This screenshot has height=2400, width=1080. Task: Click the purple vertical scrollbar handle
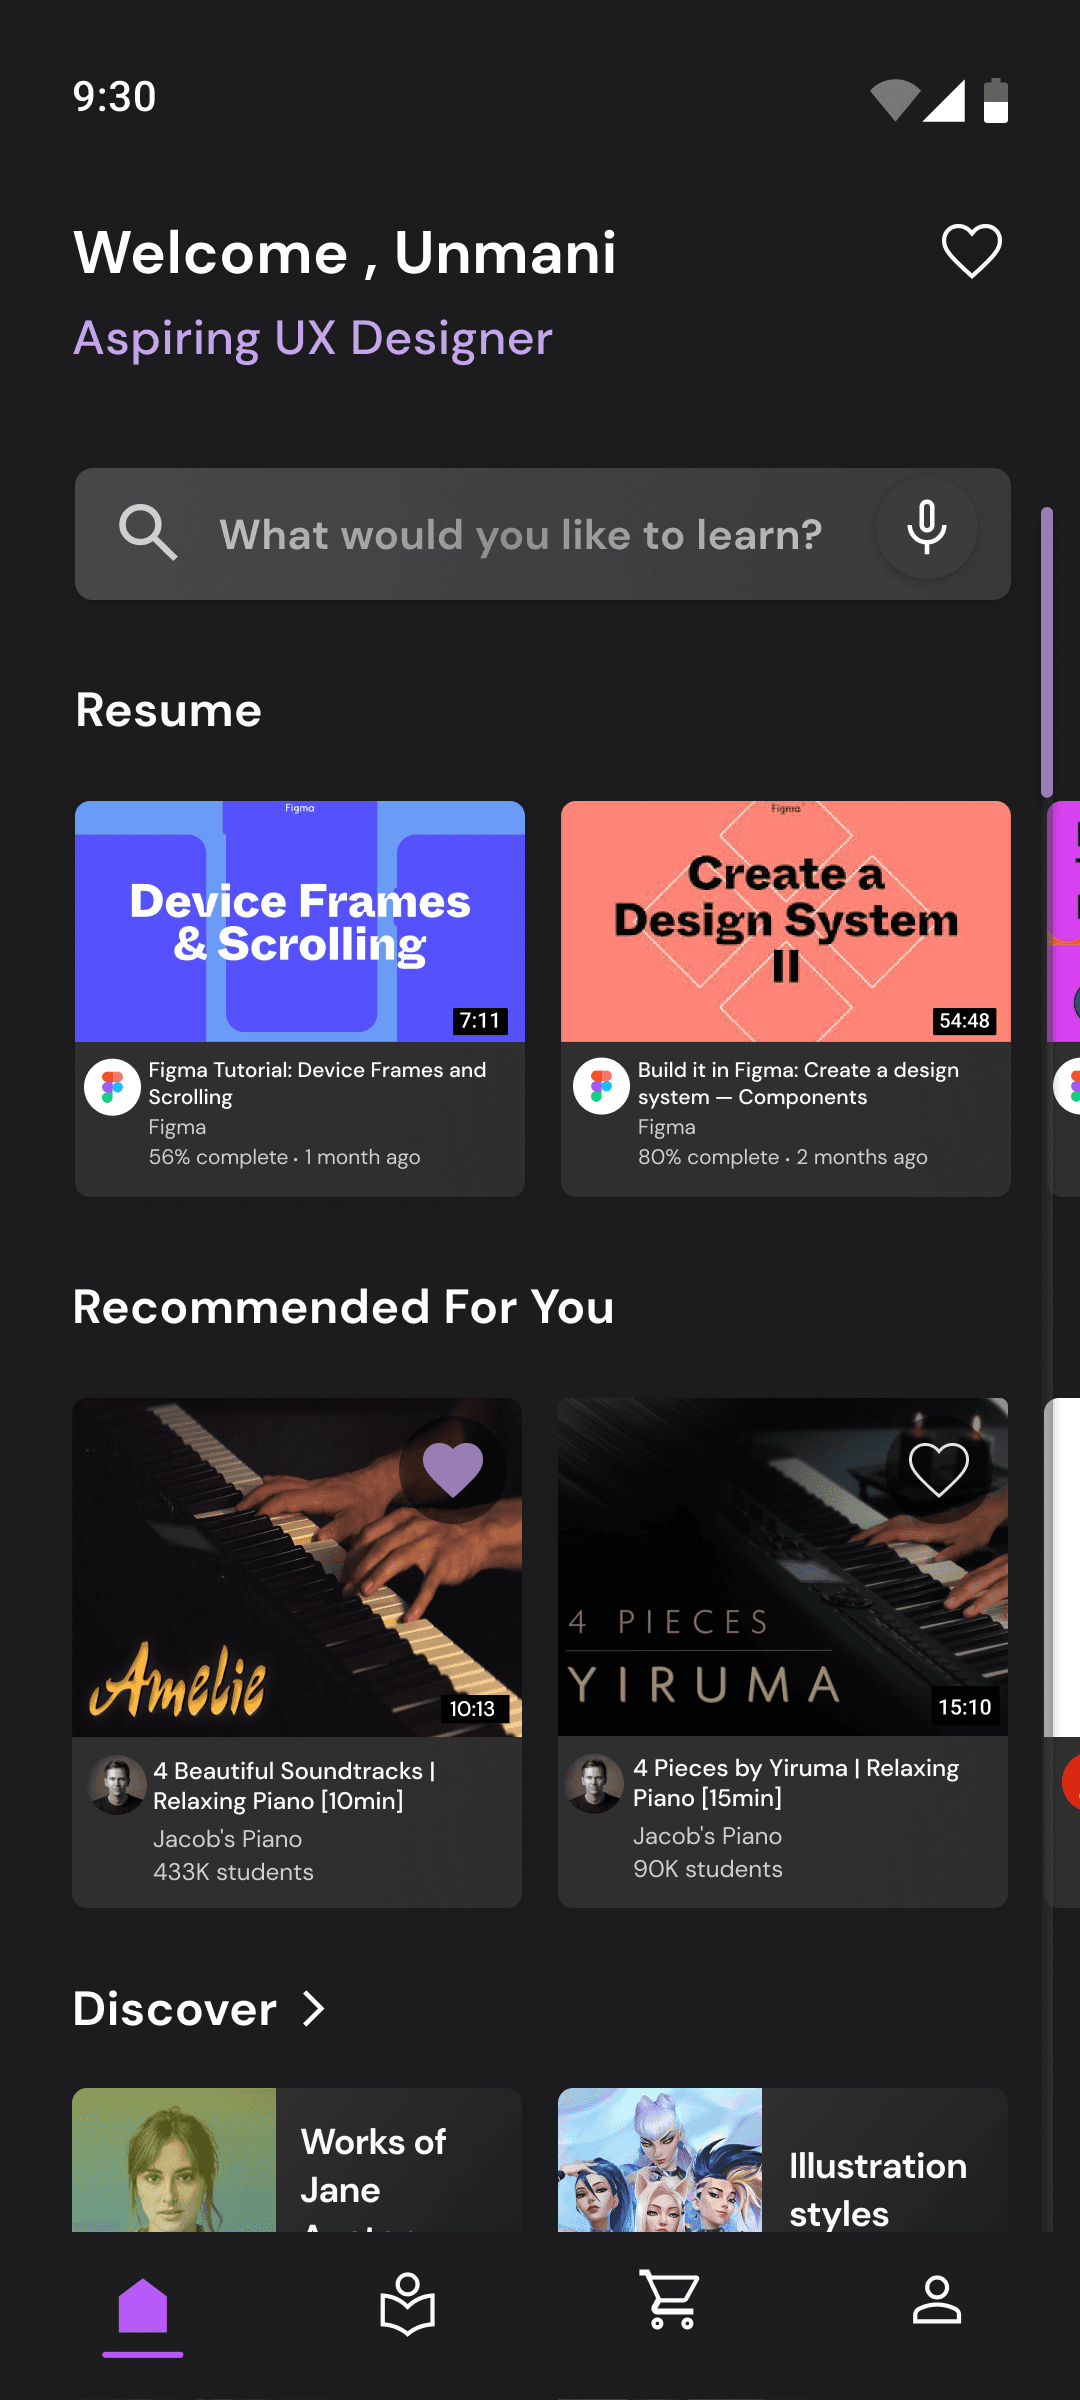coord(1047,652)
